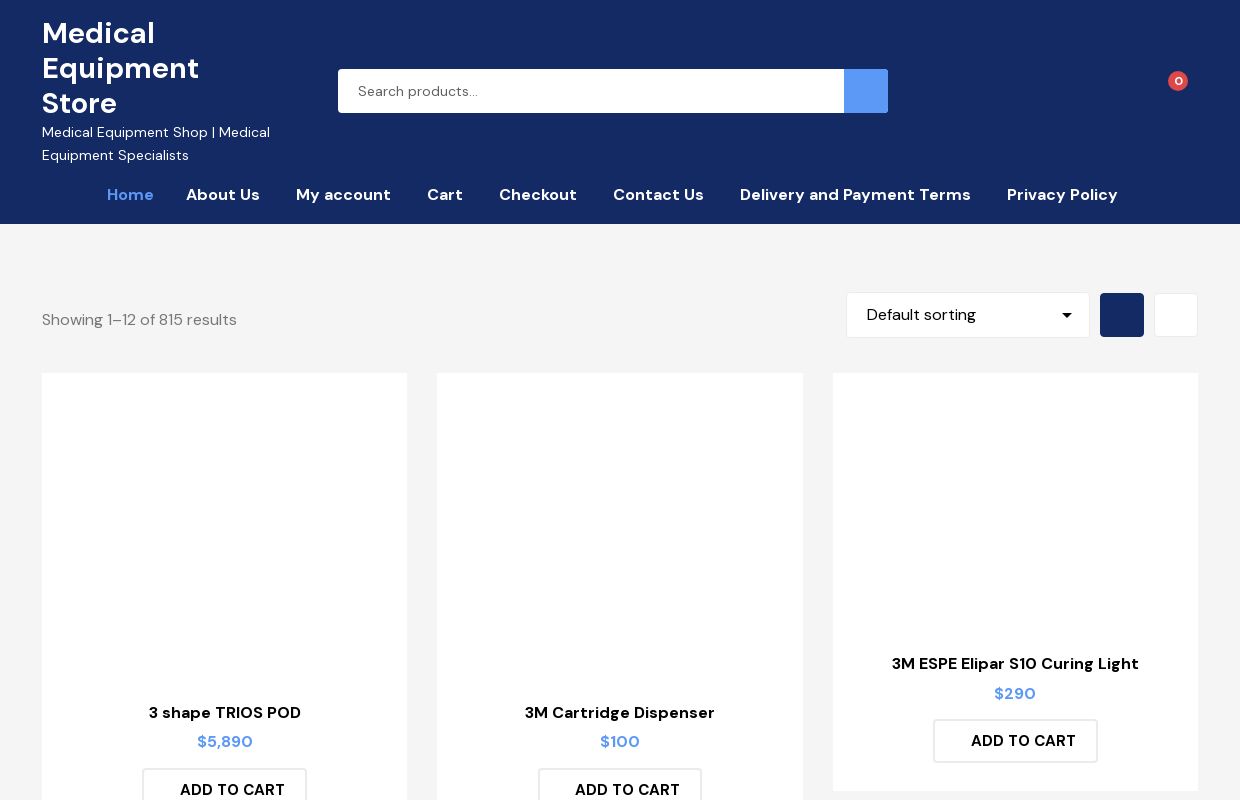Screen dimensions: 1240x800
Task: Switch to the white list view button
Action: 1175,315
